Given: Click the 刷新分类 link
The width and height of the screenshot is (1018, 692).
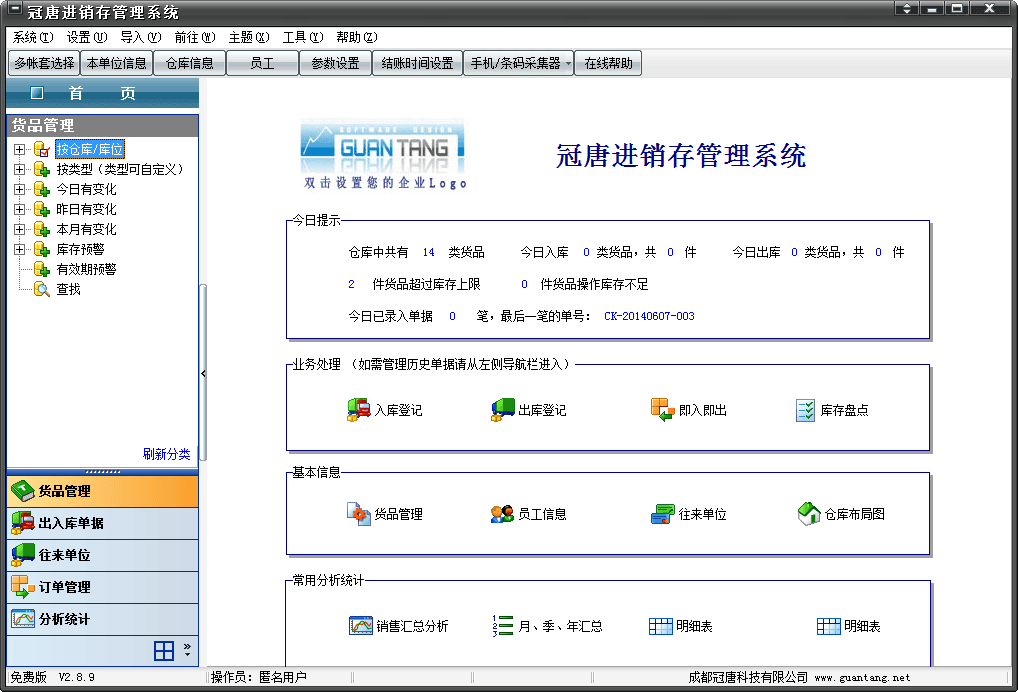Looking at the screenshot, I should click(166, 453).
